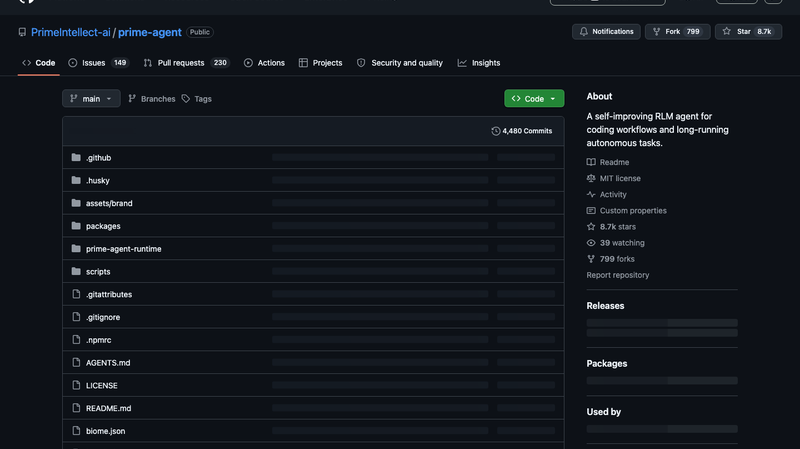Image resolution: width=800 pixels, height=449 pixels.
Task: Open the Issues tab
Action: point(98,63)
